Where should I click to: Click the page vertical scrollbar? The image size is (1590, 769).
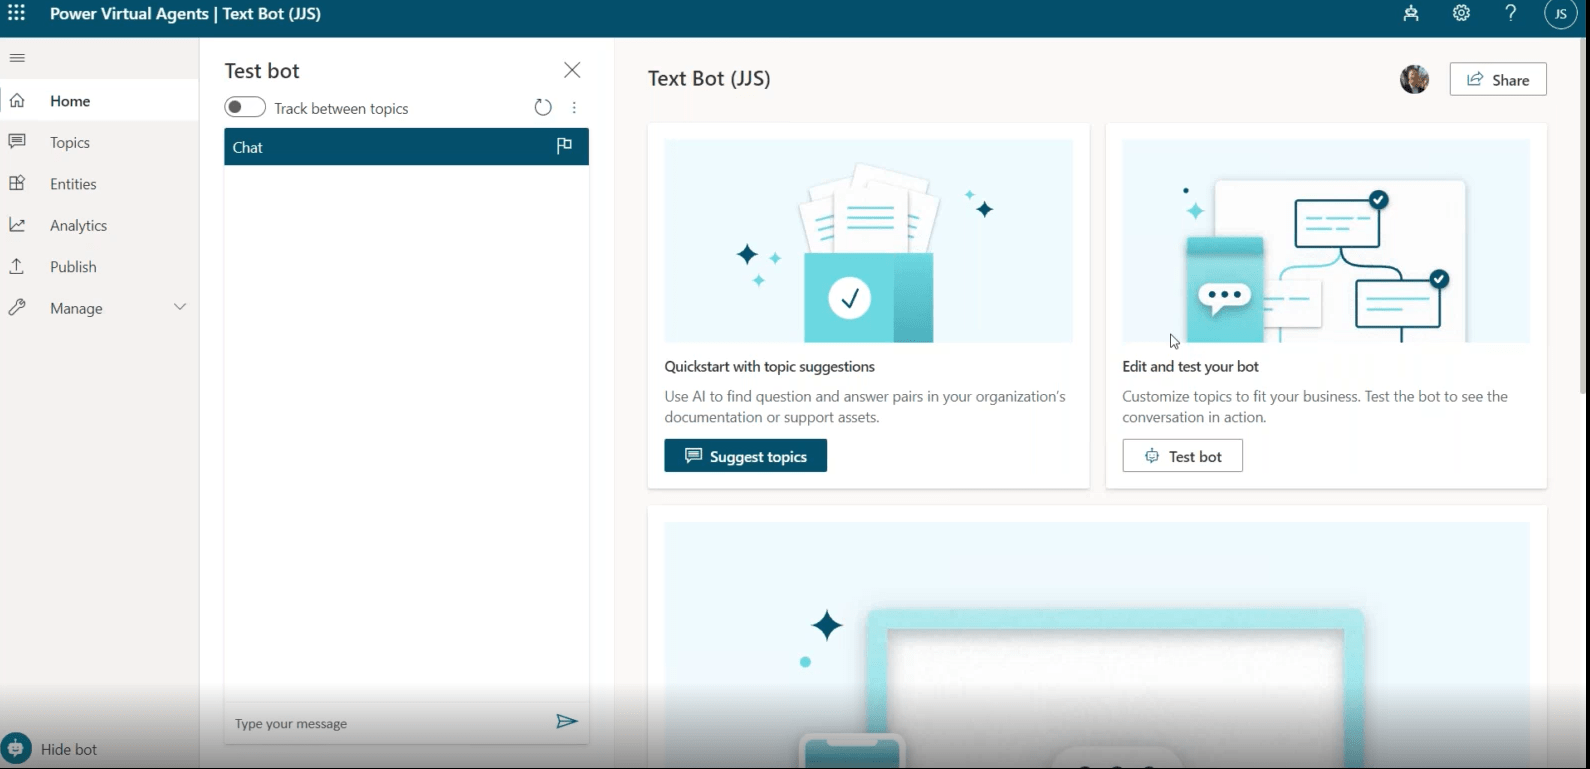click(x=1584, y=215)
